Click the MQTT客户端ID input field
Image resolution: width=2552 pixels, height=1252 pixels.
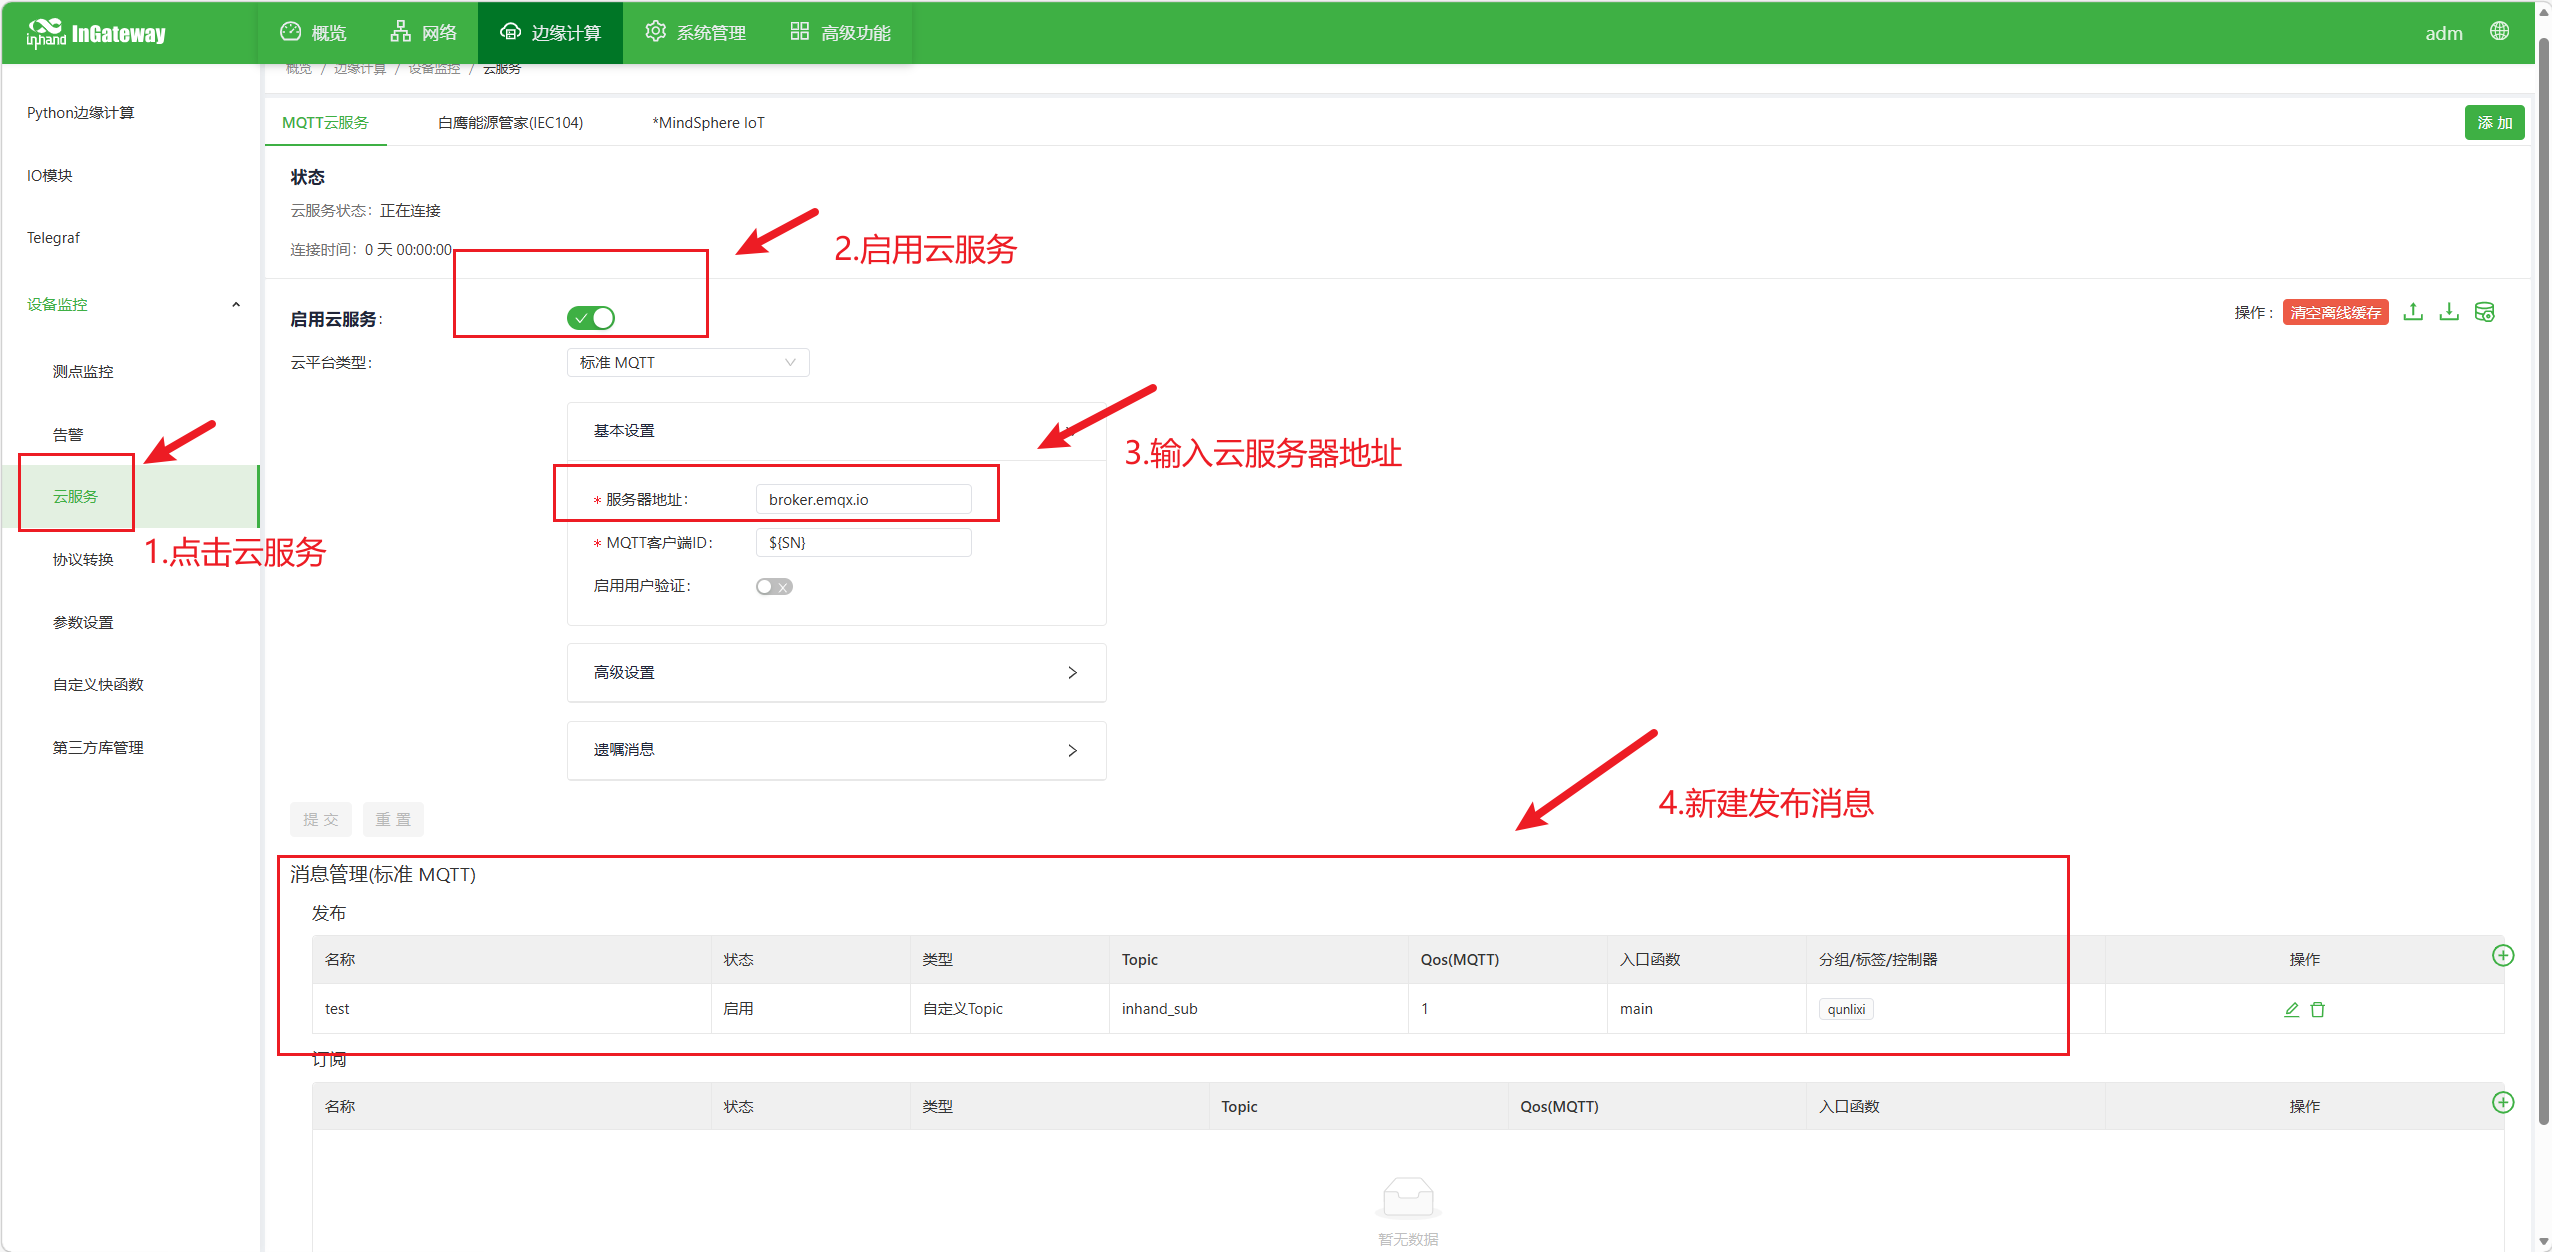click(864, 543)
